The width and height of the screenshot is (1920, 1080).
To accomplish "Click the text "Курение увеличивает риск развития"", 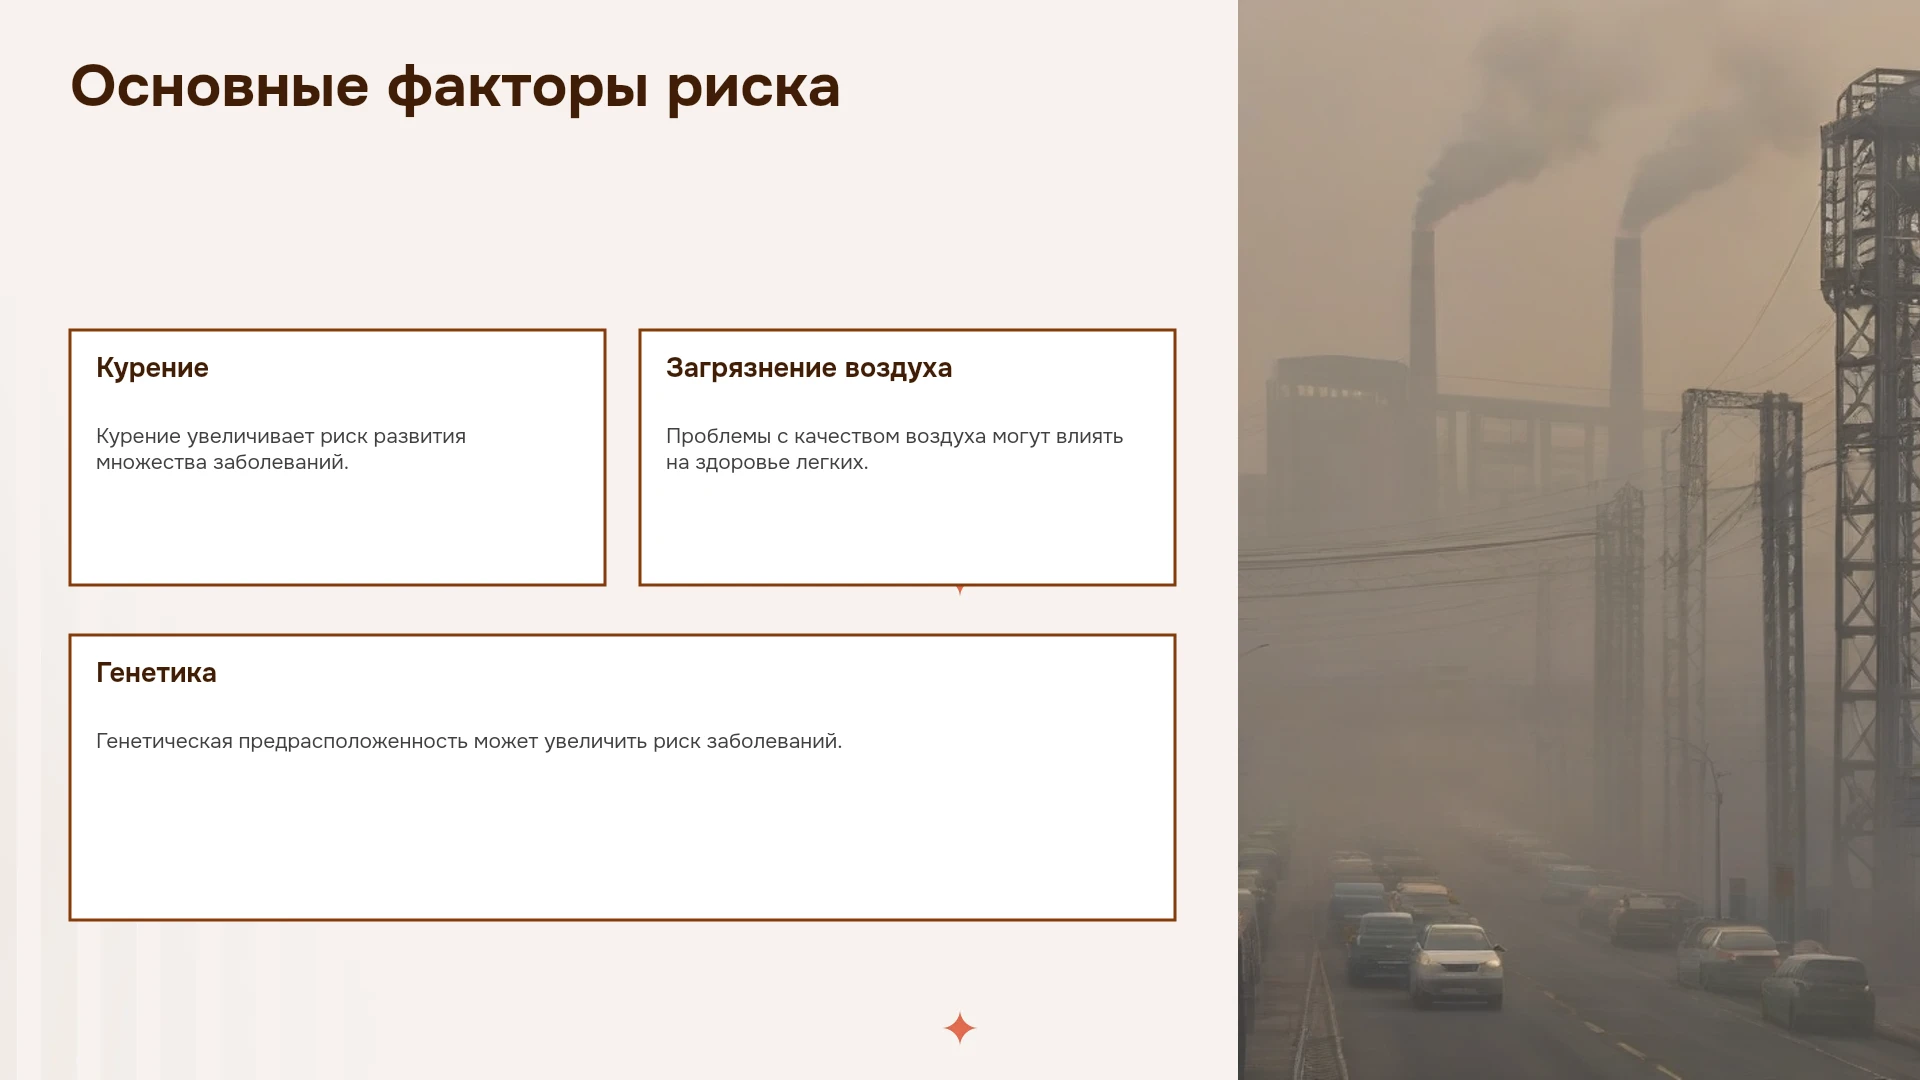I will [x=281, y=436].
